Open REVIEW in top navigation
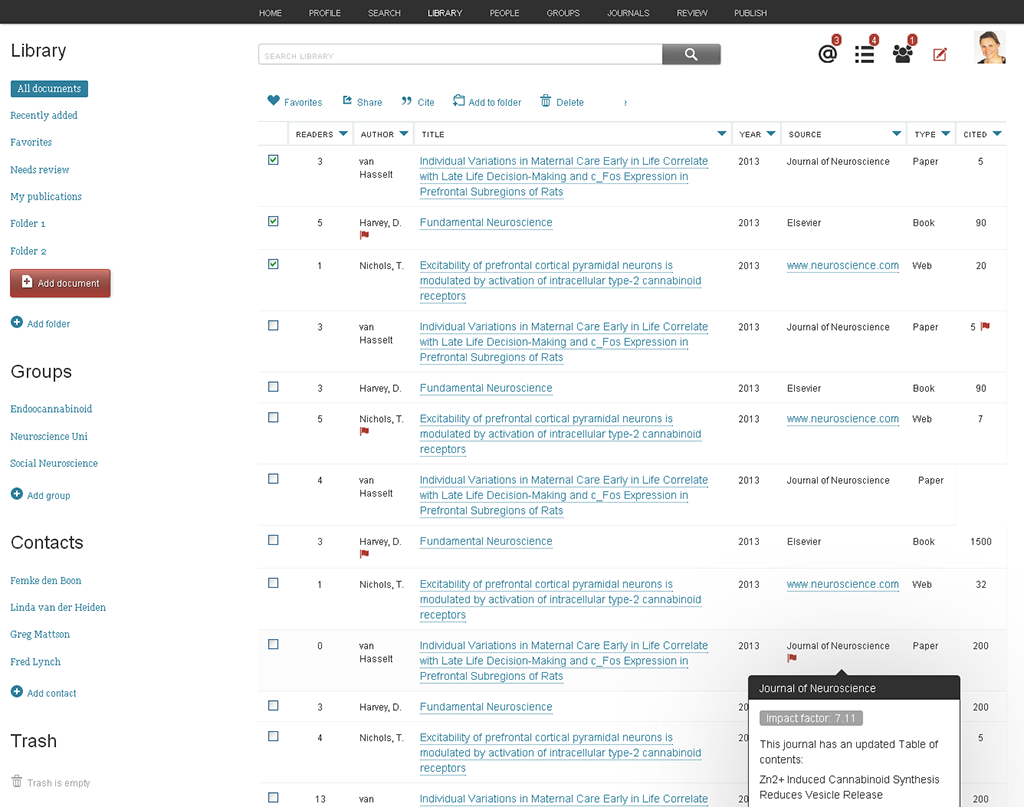Viewport: 1024px width, 807px height. point(692,13)
